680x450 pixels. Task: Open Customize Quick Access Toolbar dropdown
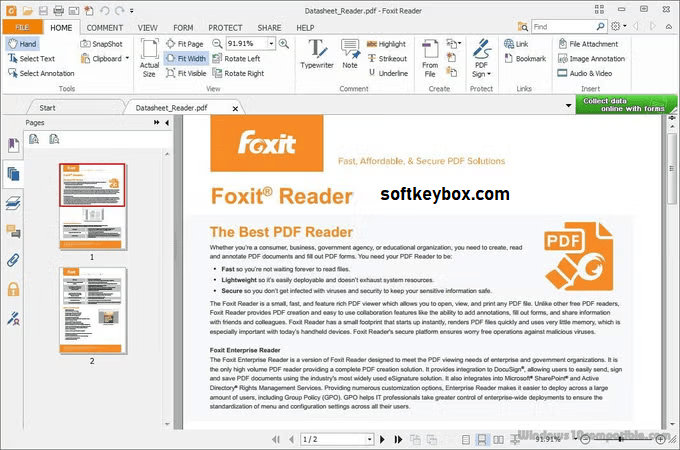point(131,10)
